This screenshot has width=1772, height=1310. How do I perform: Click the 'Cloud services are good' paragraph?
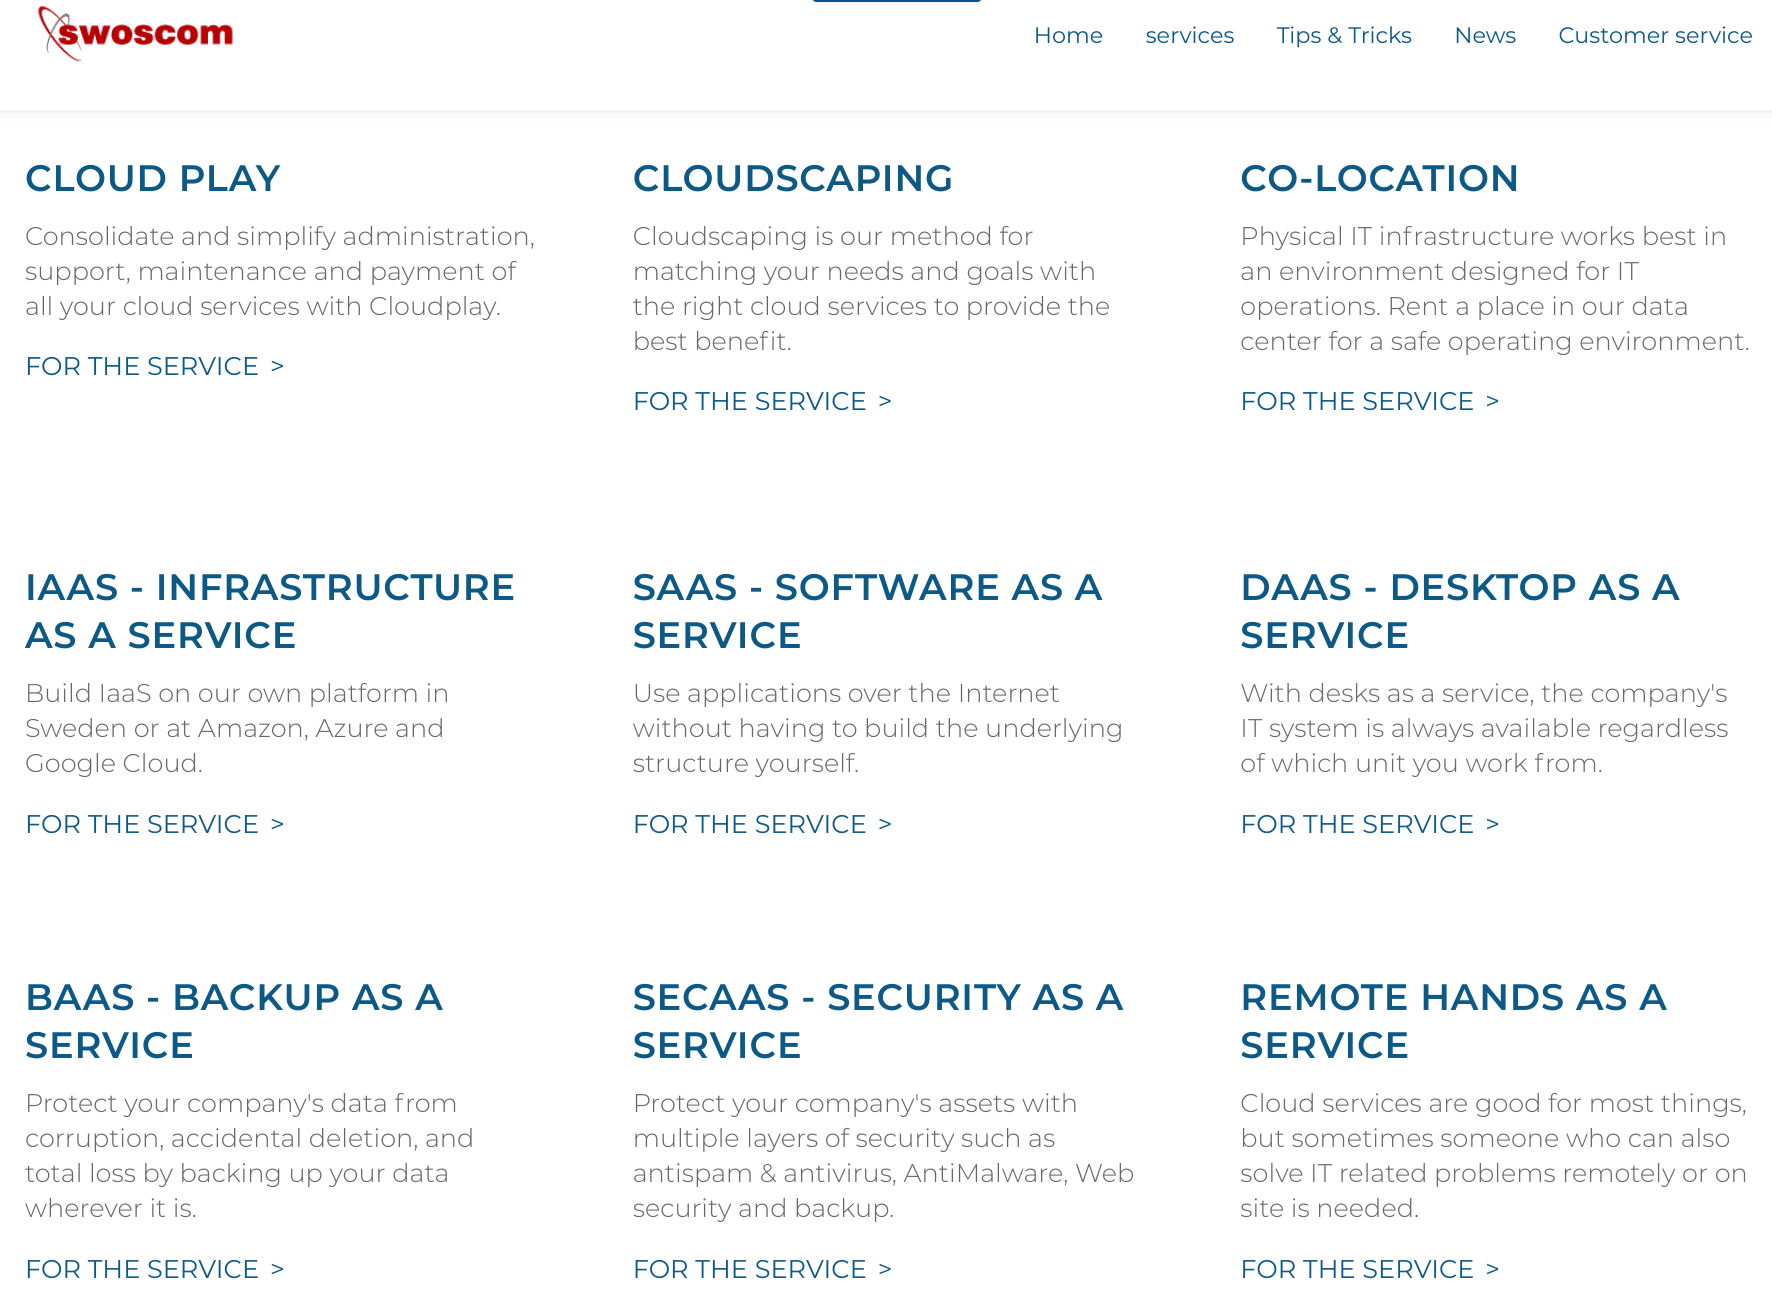[1494, 1156]
